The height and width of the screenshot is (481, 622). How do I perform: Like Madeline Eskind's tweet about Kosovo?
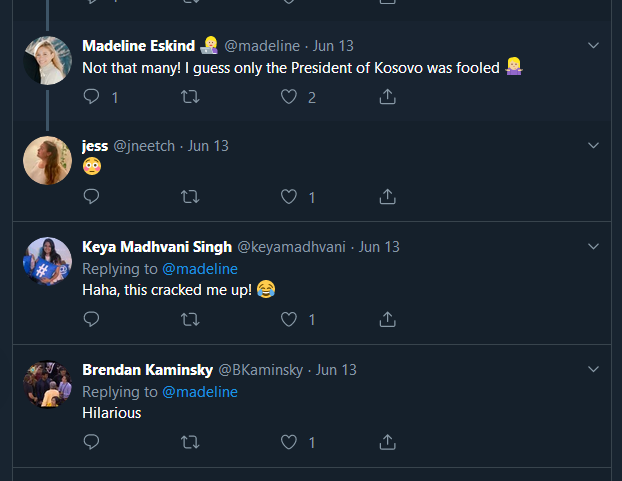tap(289, 97)
